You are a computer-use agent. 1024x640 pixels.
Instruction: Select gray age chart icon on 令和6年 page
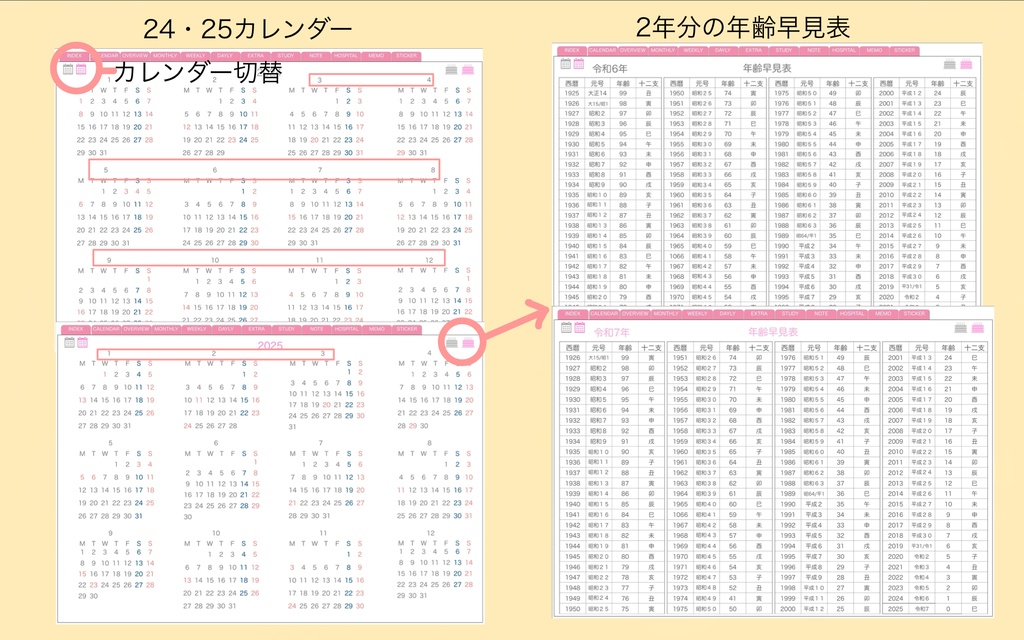(950, 64)
